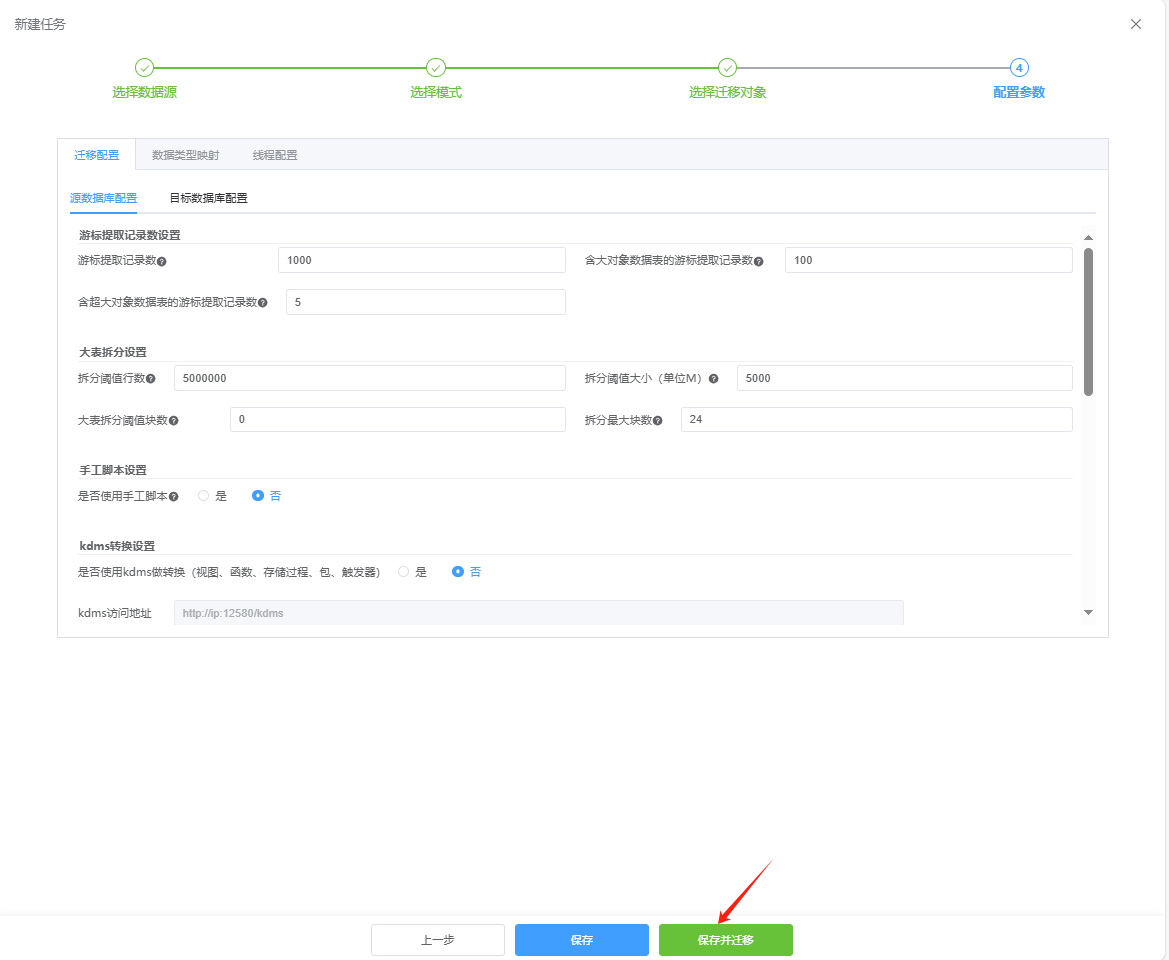This screenshot has height=960, width=1169.
Task: Click the 大表拆分设置 section heading
Action: tap(113, 352)
